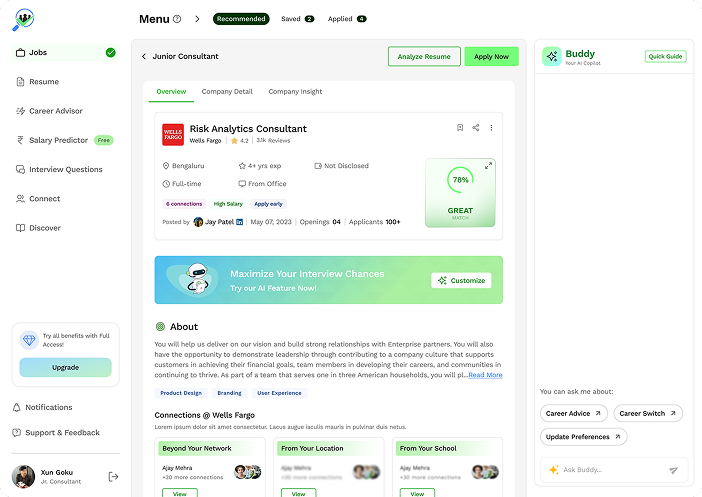Open the three-dot job options menu
This screenshot has width=702, height=497.
[x=491, y=128]
